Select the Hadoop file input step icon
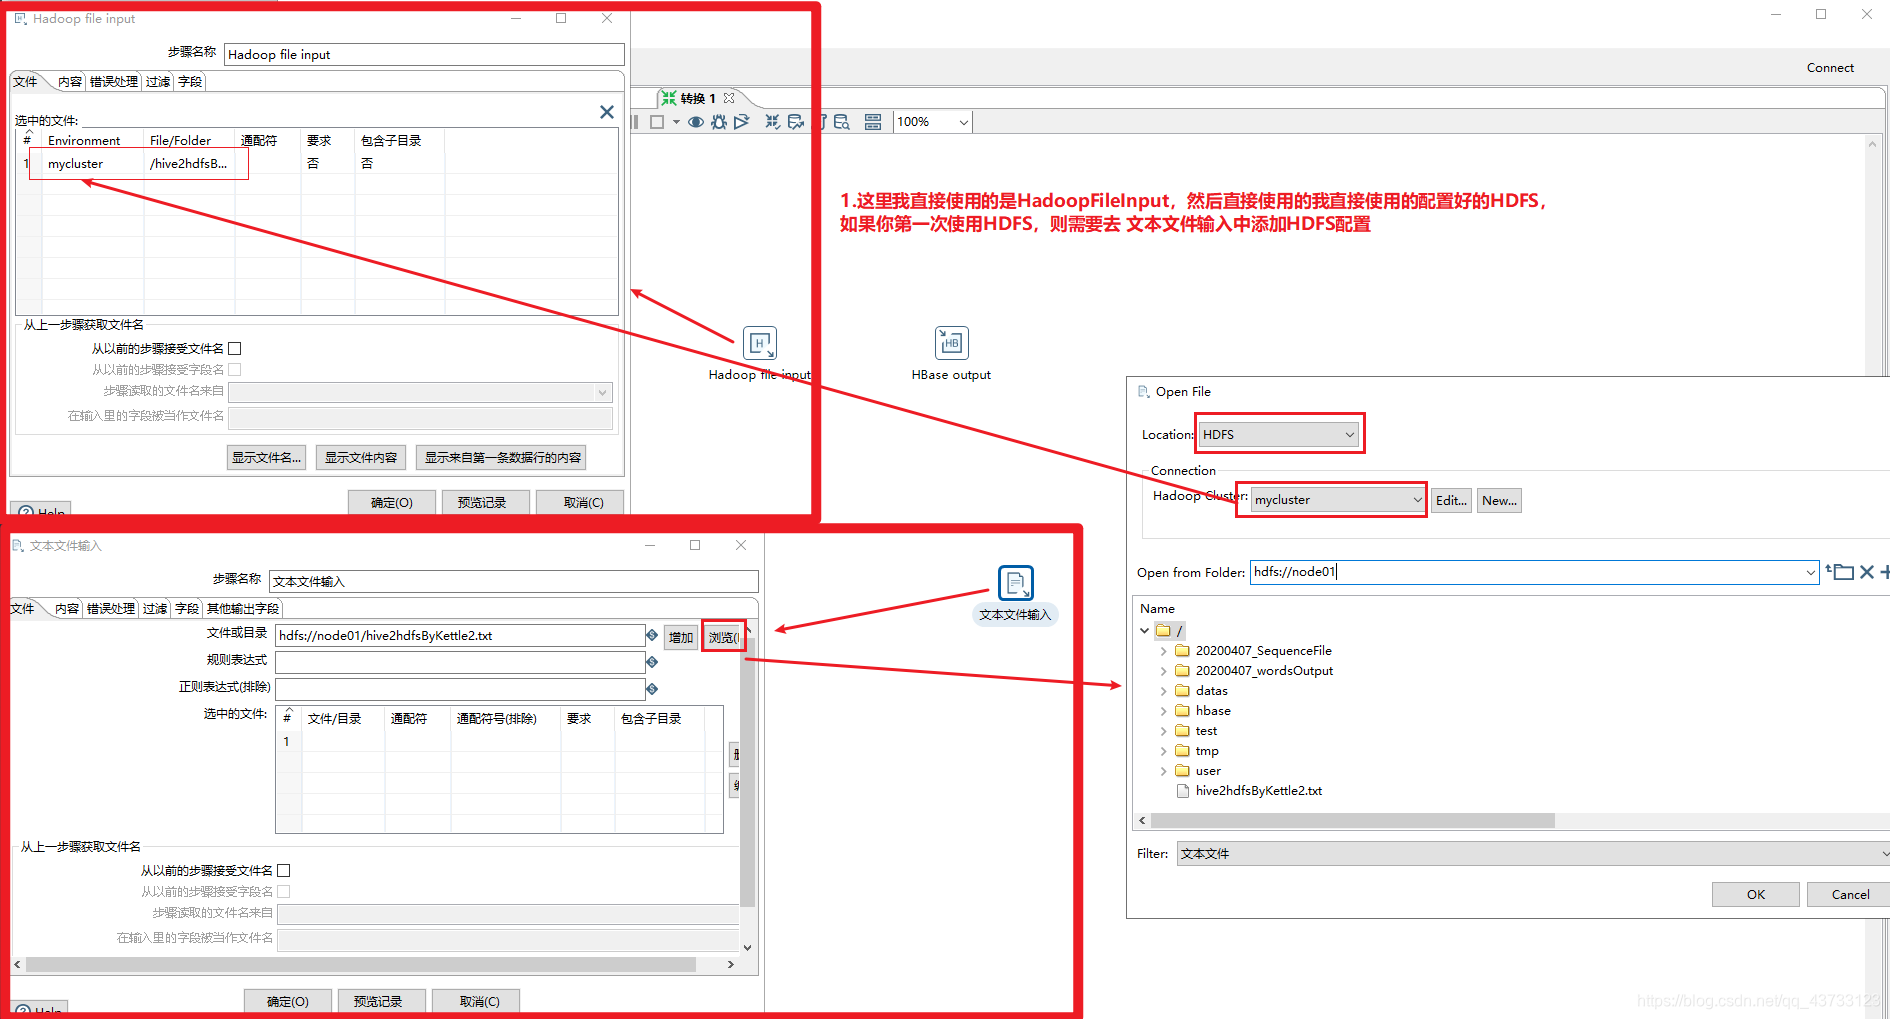 pyautogui.click(x=760, y=343)
